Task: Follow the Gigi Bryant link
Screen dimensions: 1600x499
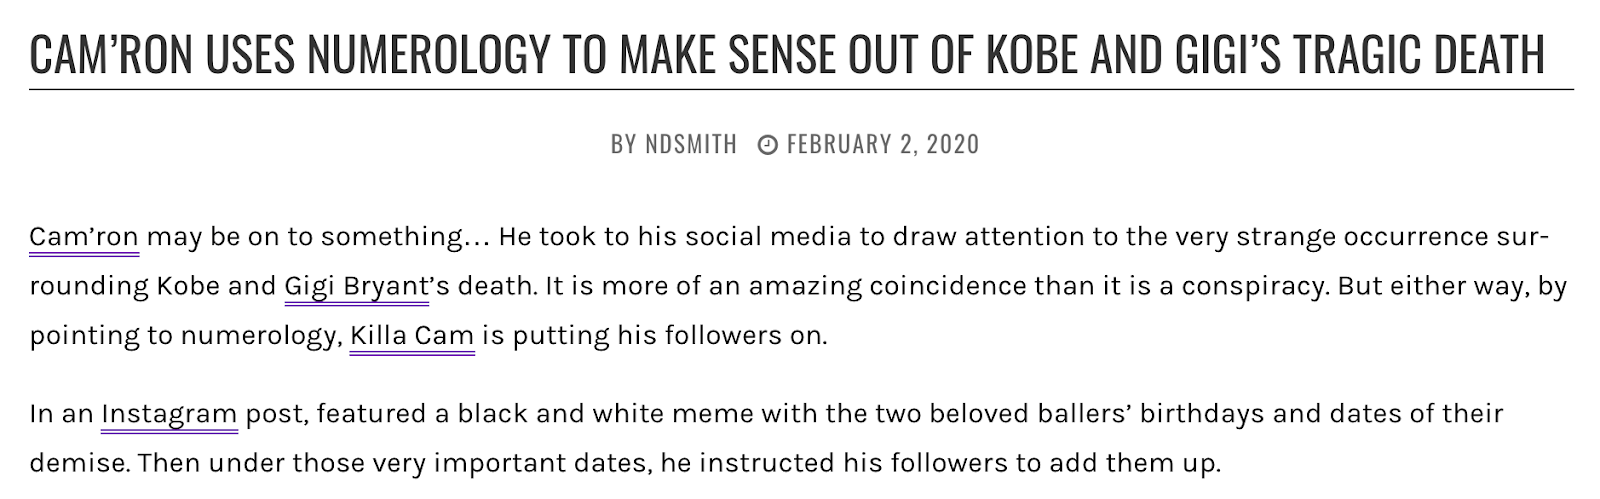Action: tap(357, 286)
